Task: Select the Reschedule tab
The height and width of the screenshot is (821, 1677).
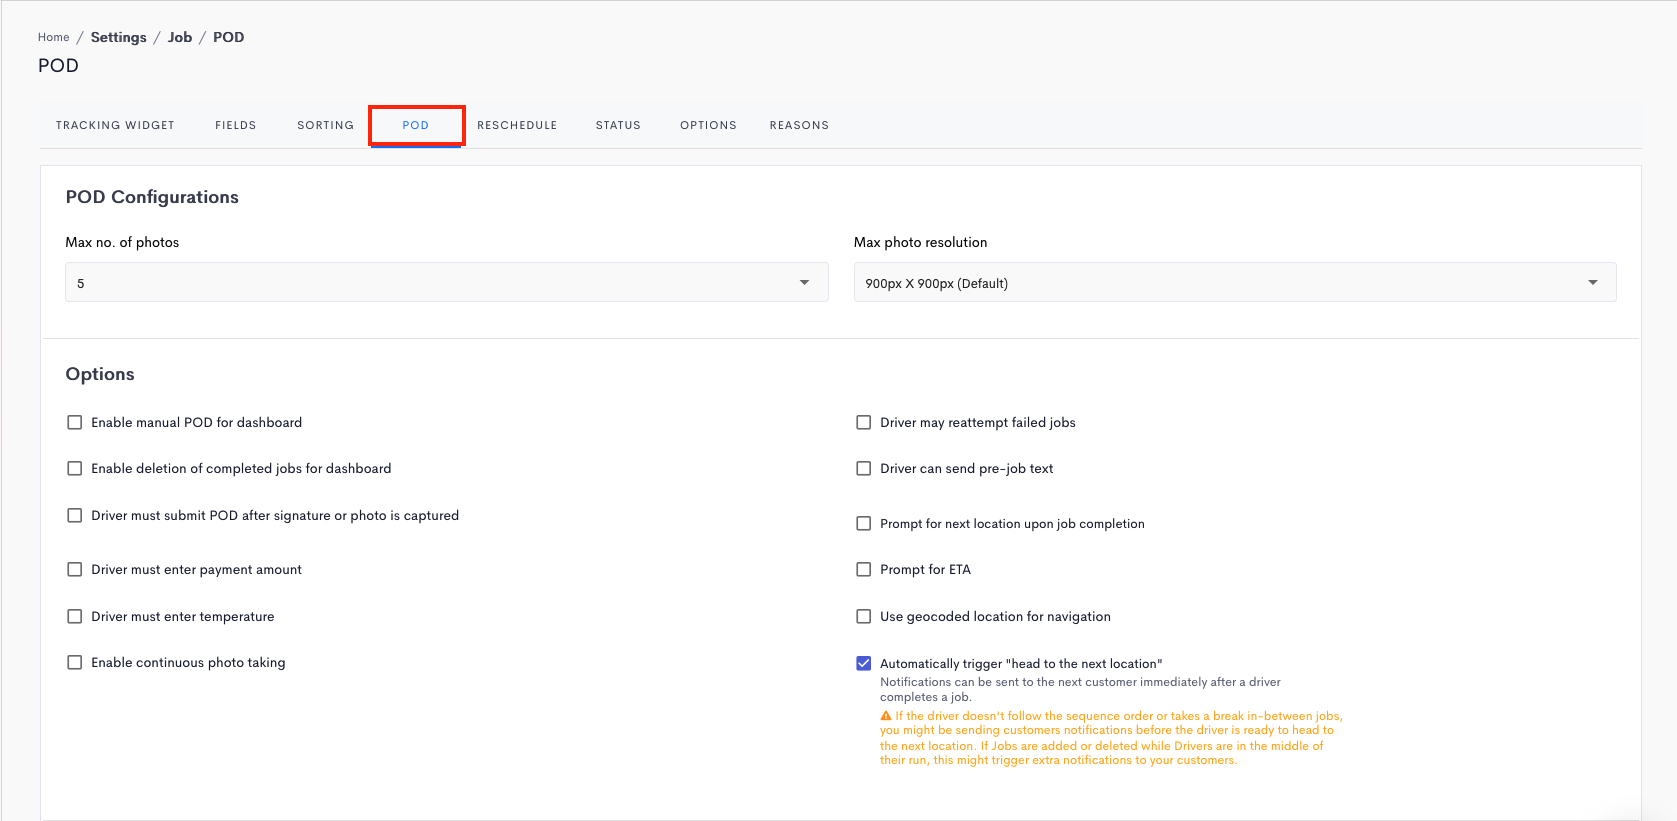Action: pos(517,125)
